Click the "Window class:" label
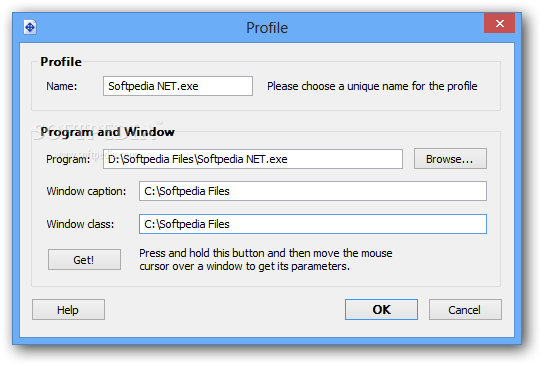 pos(80,224)
